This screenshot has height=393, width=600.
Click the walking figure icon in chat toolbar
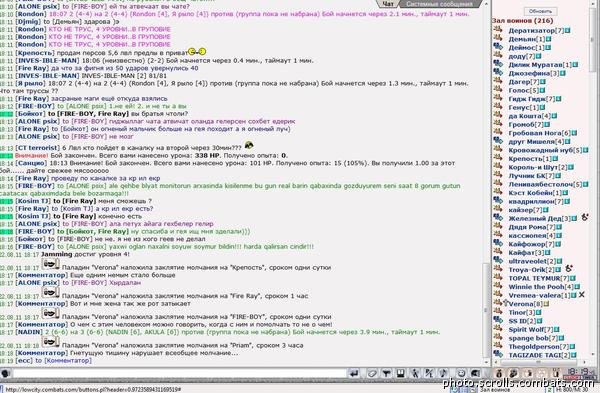pos(415,373)
